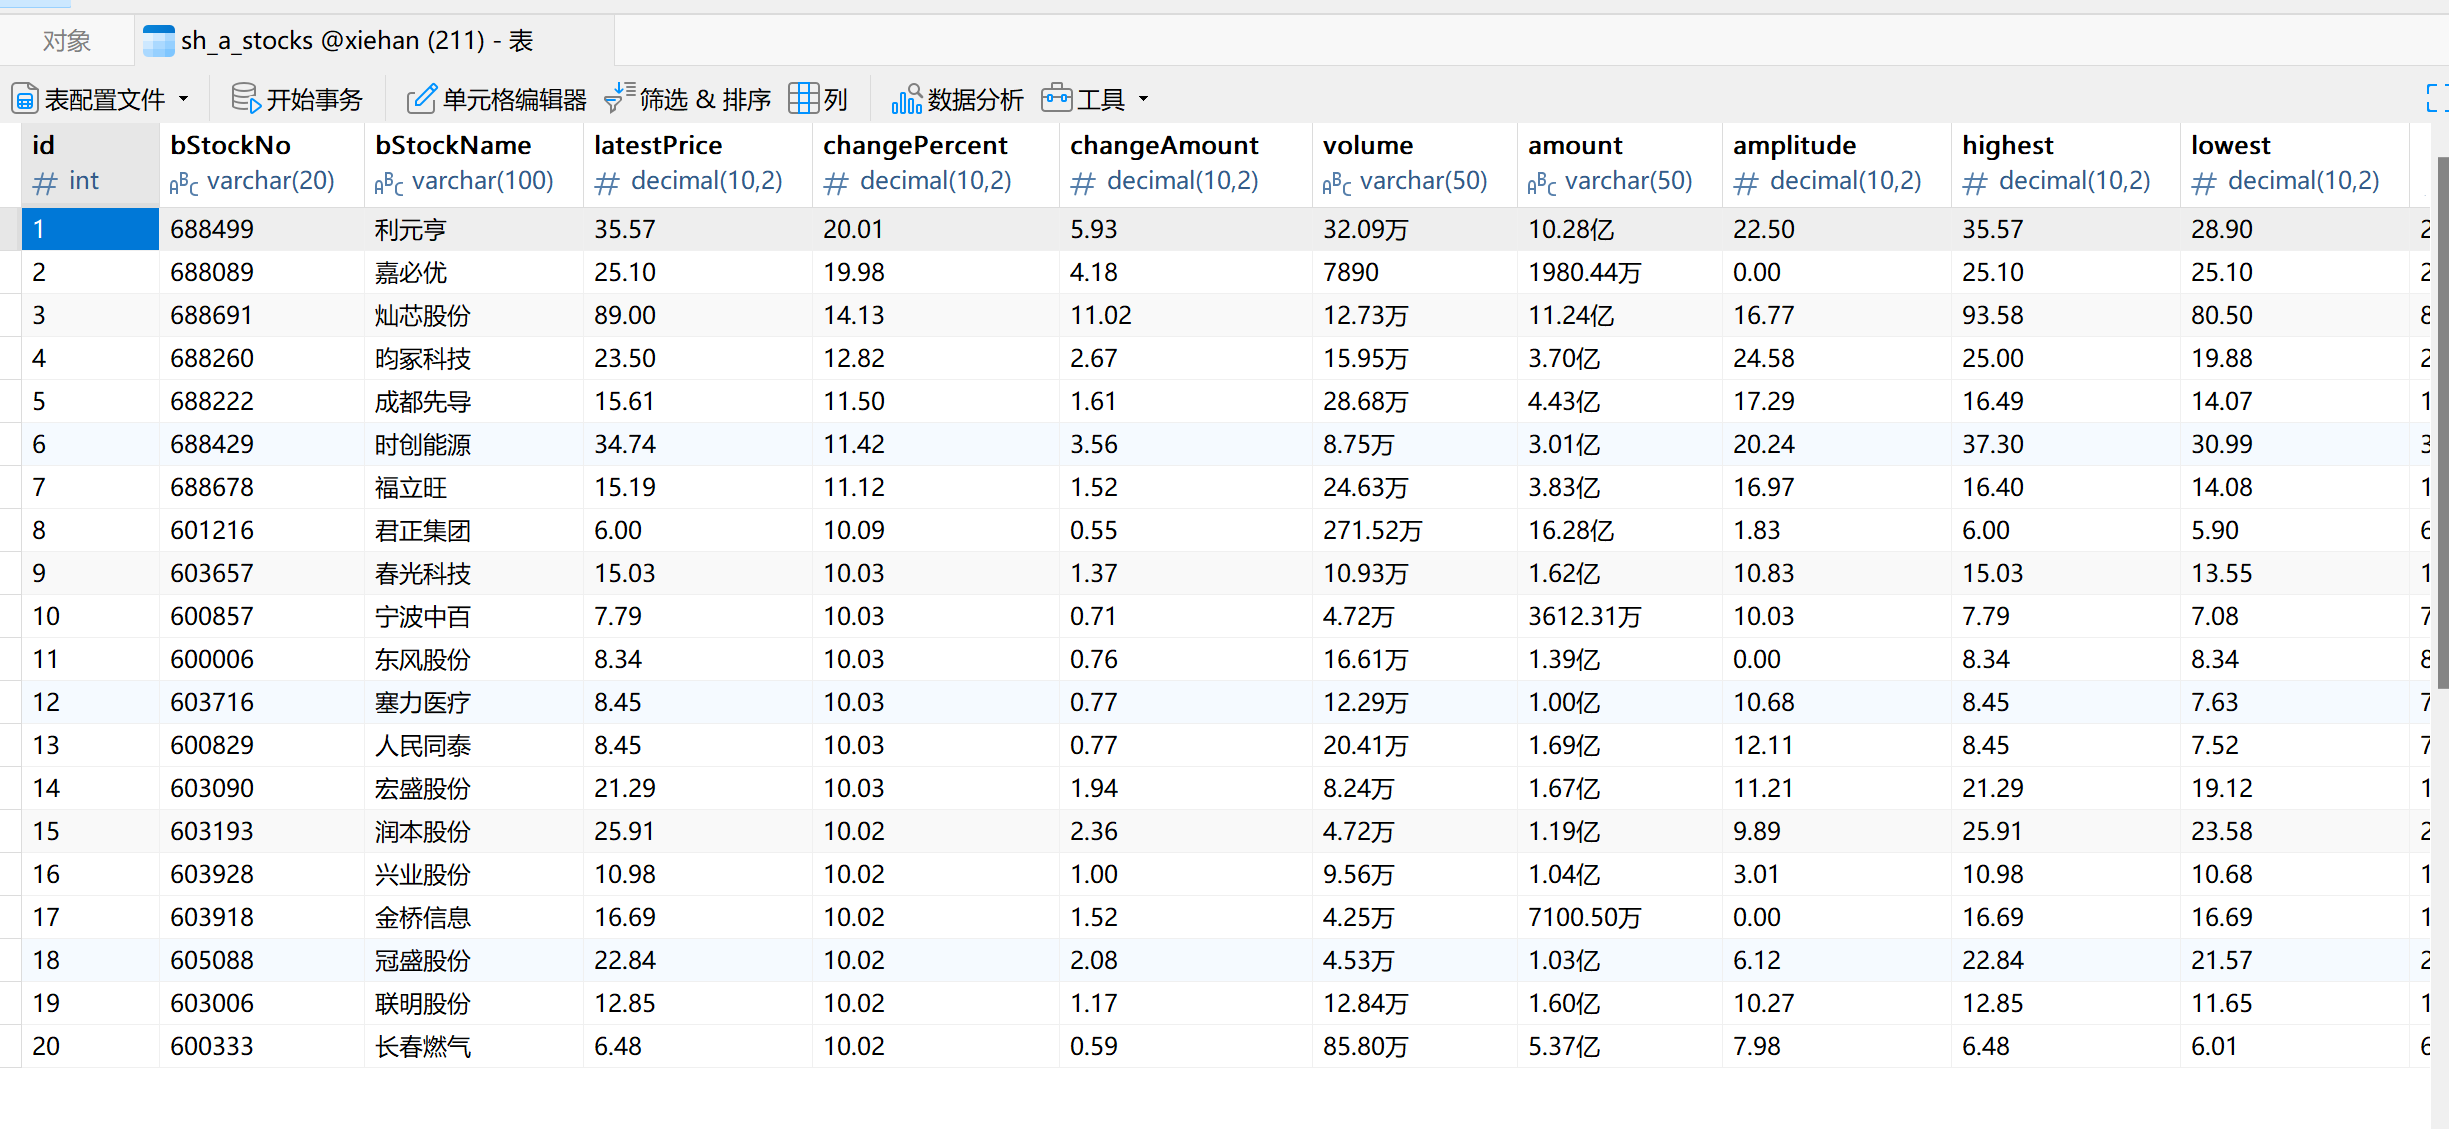Click stock name 联明股份

coord(422,1003)
